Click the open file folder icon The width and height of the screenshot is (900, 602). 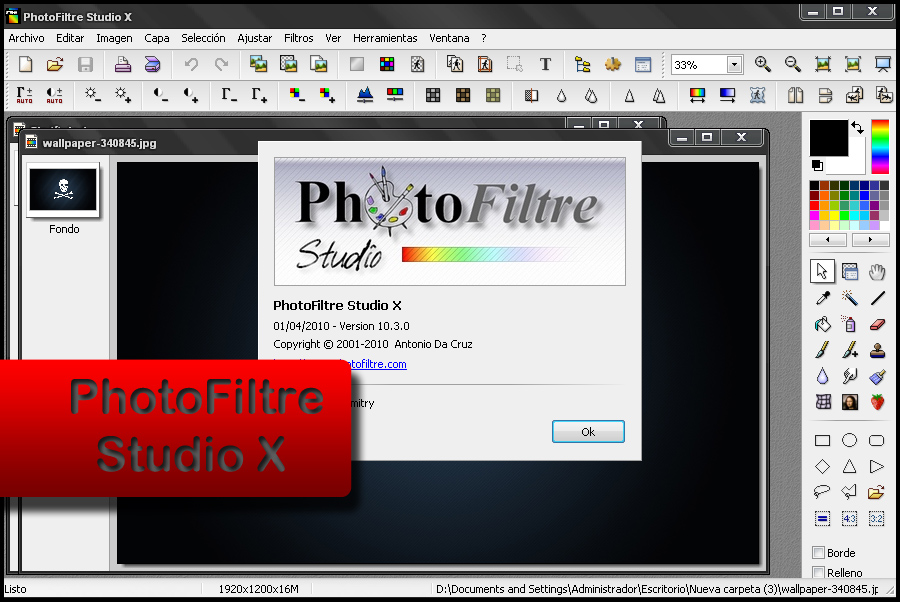pyautogui.click(x=55, y=64)
